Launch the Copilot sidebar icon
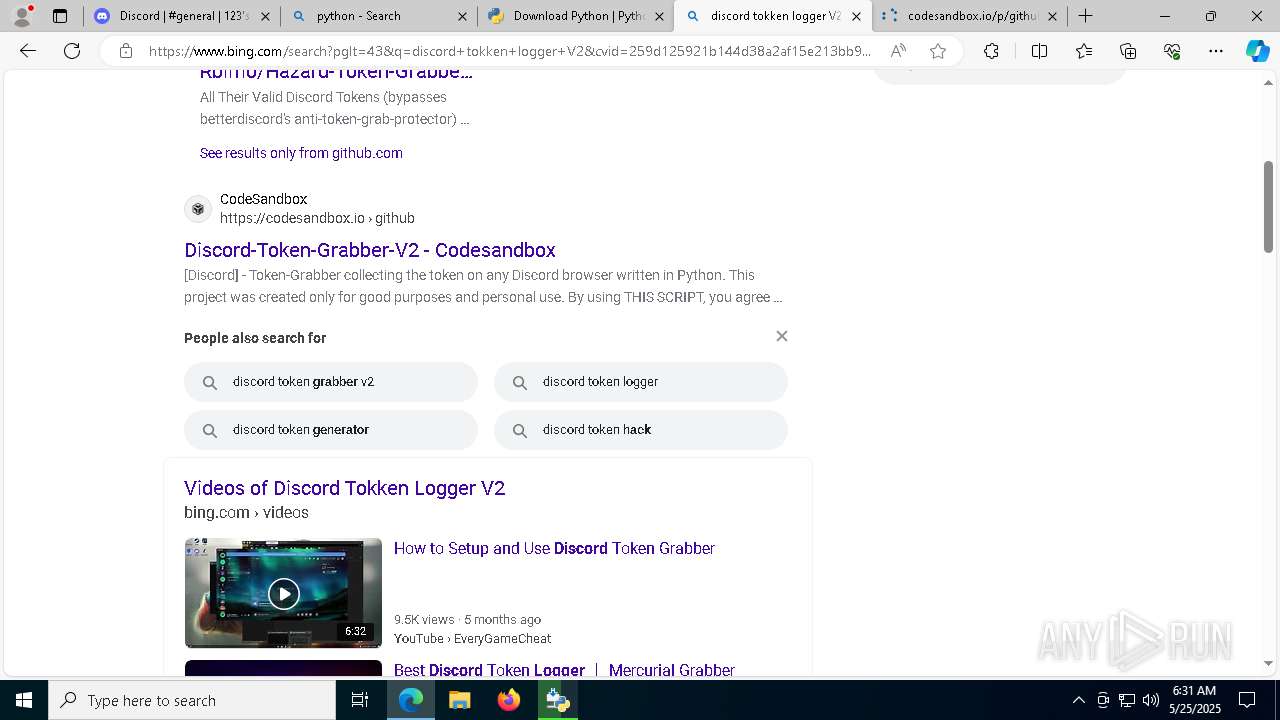 pyautogui.click(x=1257, y=51)
